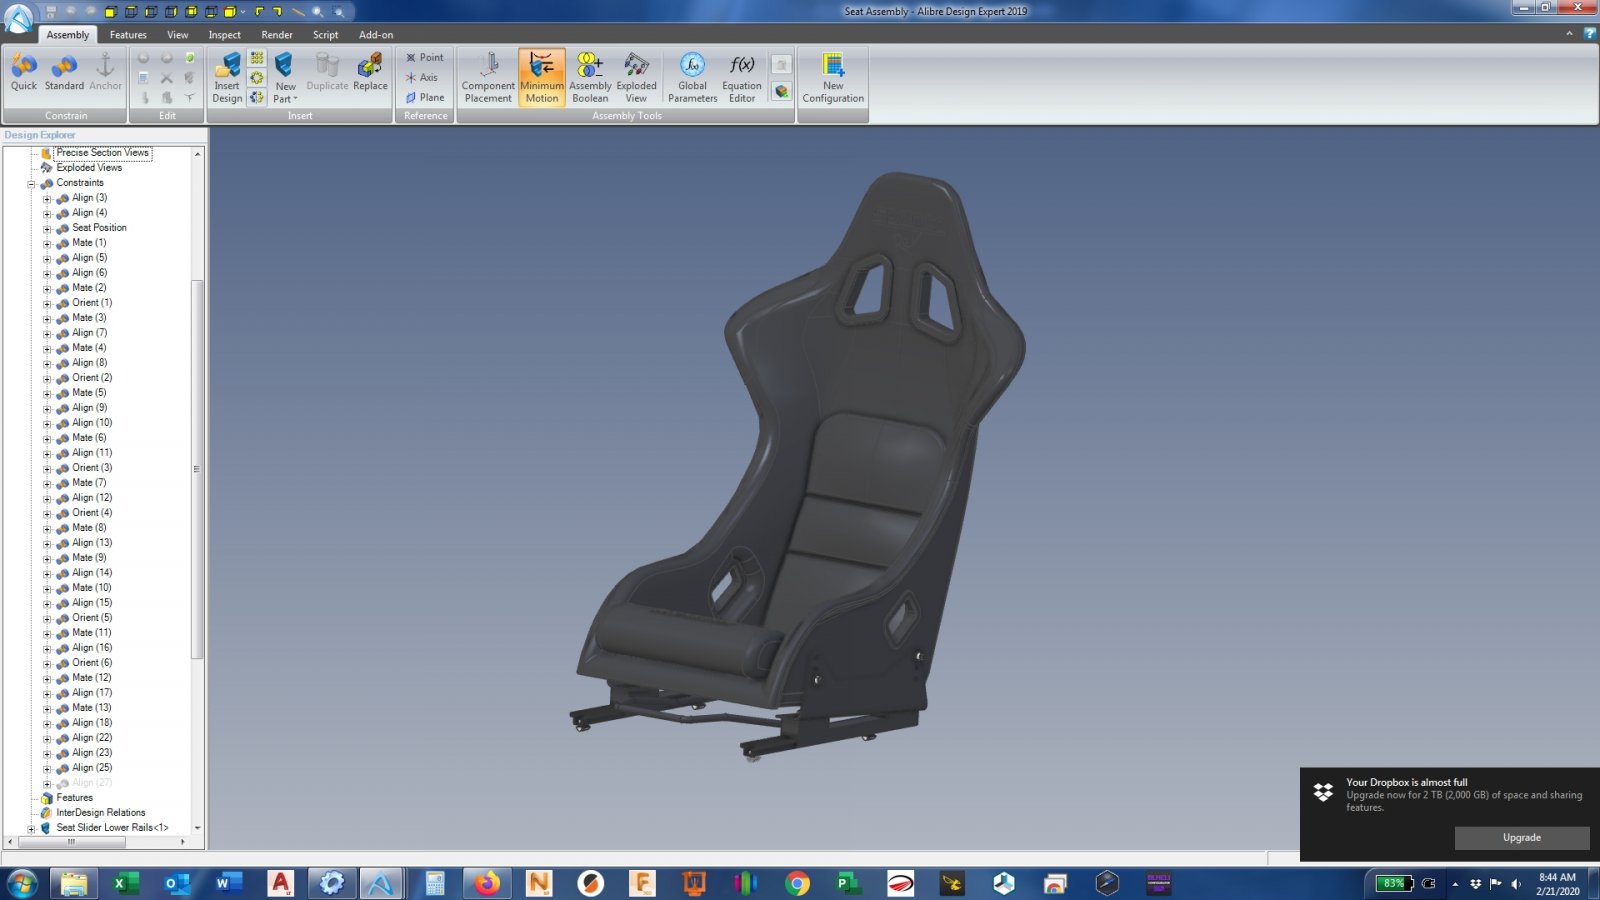
Task: Open the New Part dropdown
Action: point(285,92)
